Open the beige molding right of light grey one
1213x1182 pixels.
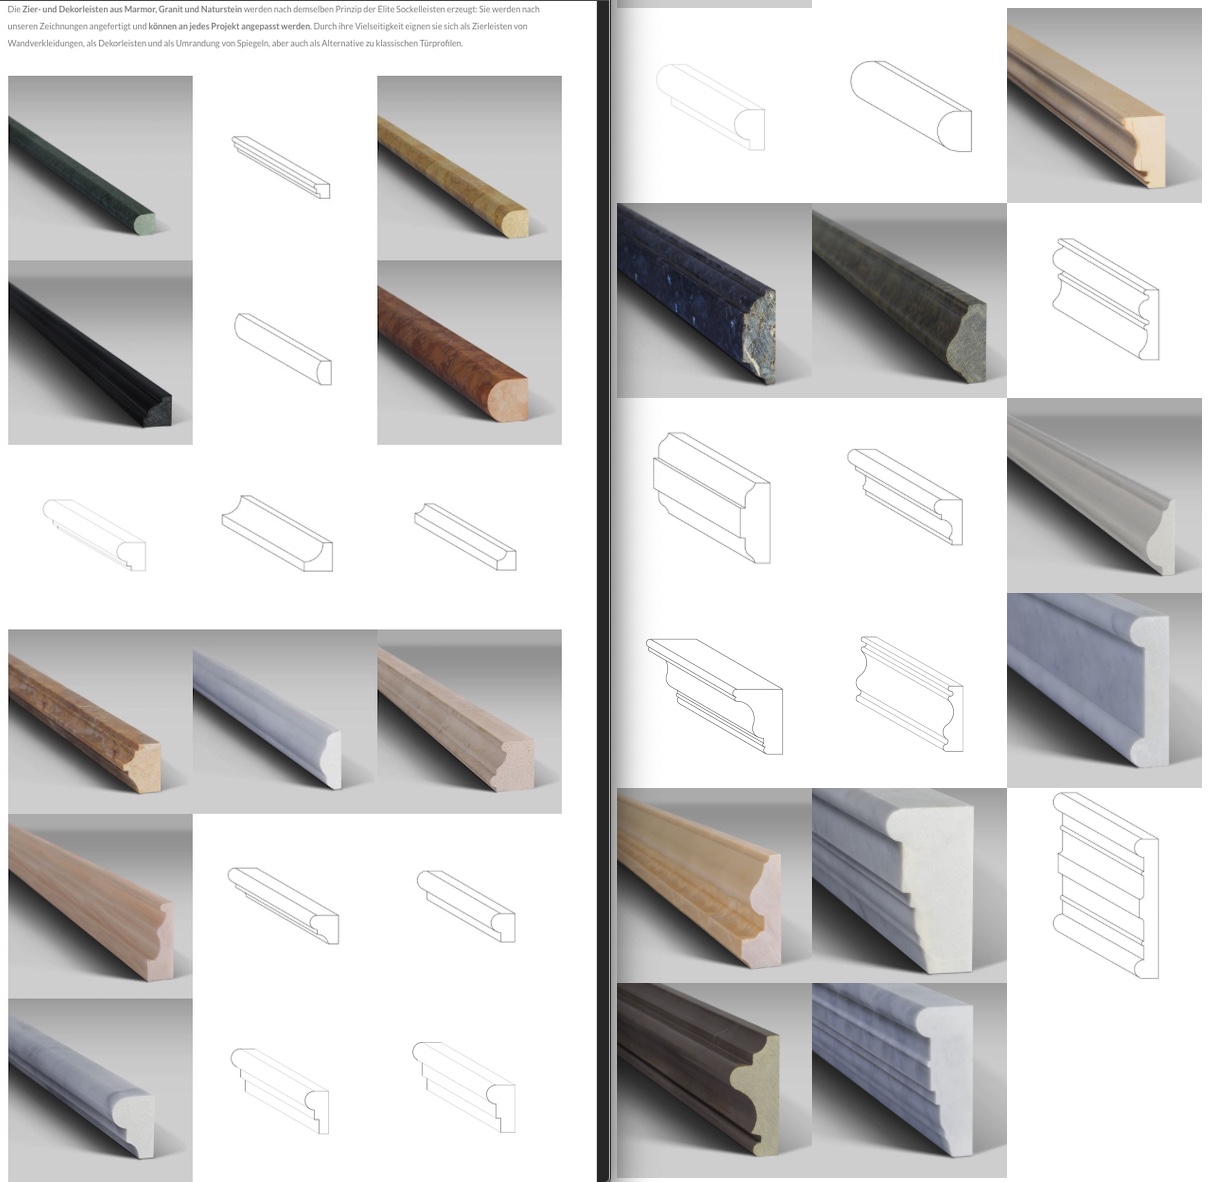click(x=469, y=721)
